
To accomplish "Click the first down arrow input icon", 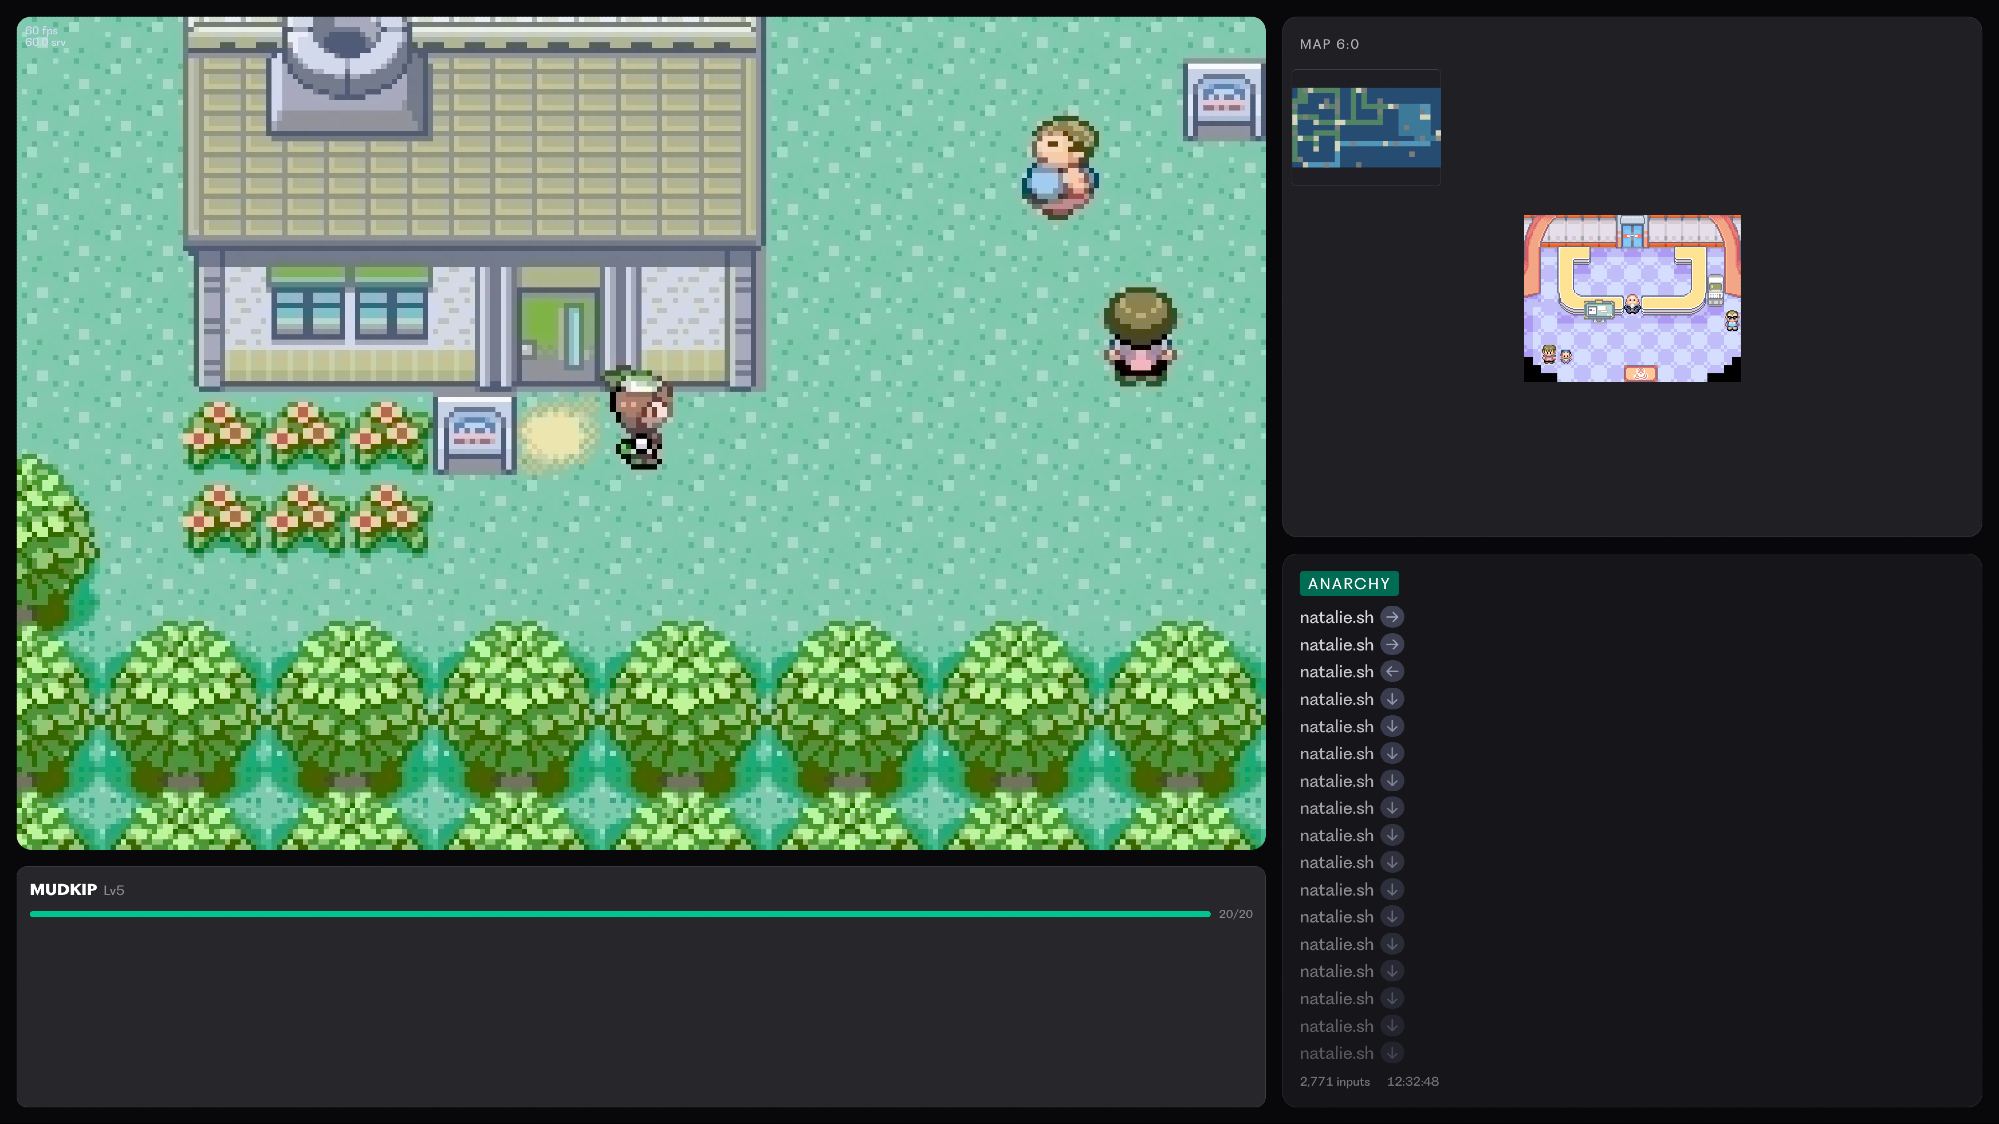I will tap(1392, 699).
